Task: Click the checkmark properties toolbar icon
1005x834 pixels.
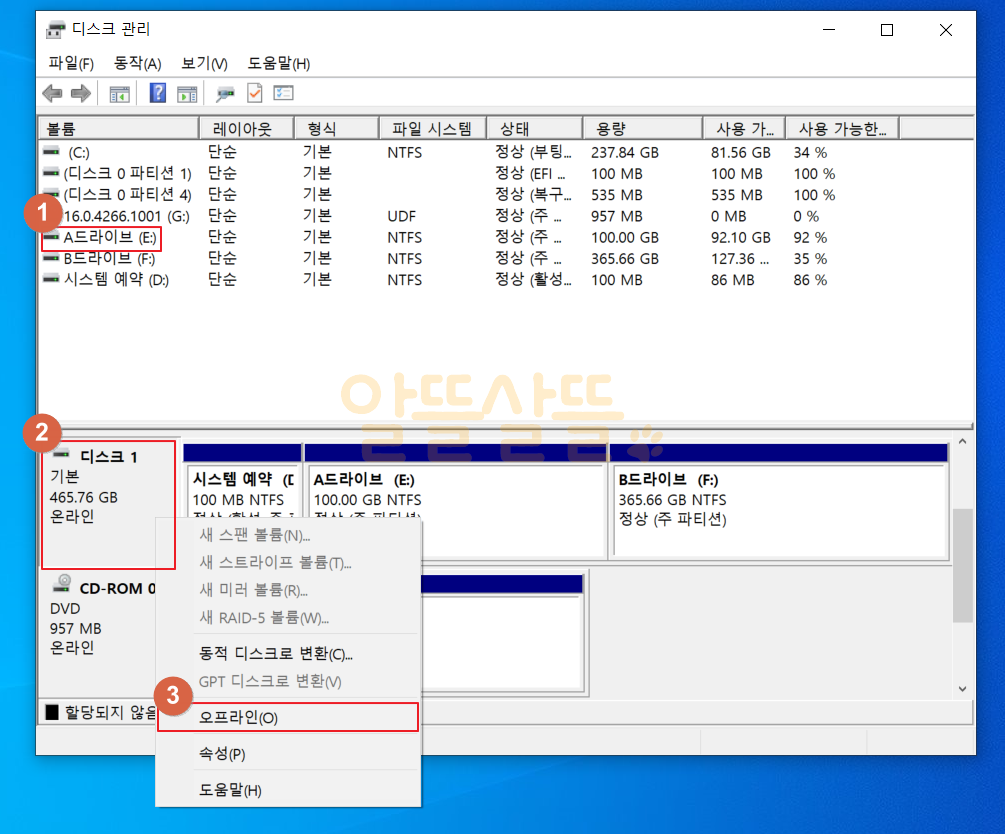Action: coord(254,94)
